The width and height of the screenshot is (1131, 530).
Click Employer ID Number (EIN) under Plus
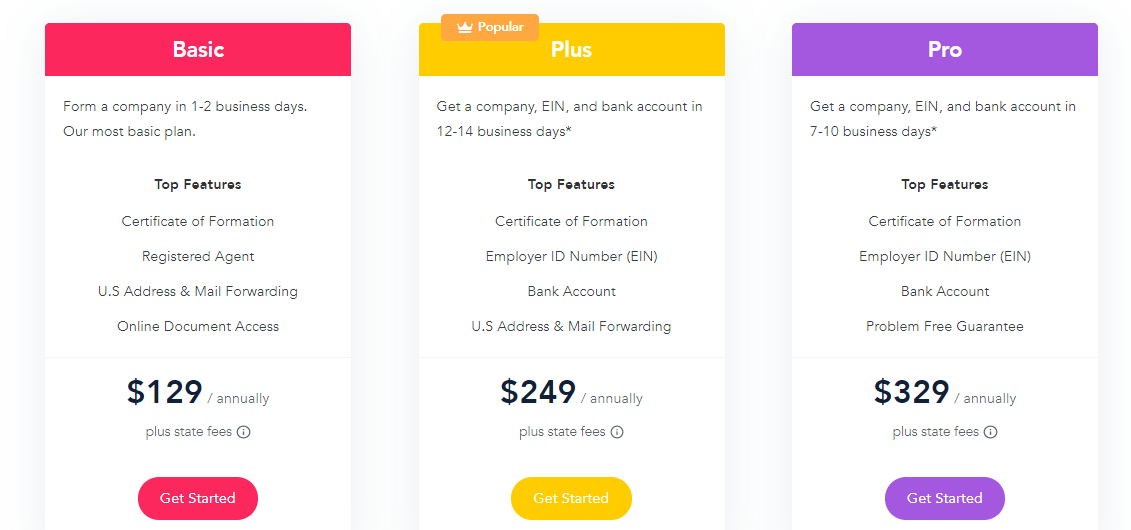pyautogui.click(x=571, y=256)
